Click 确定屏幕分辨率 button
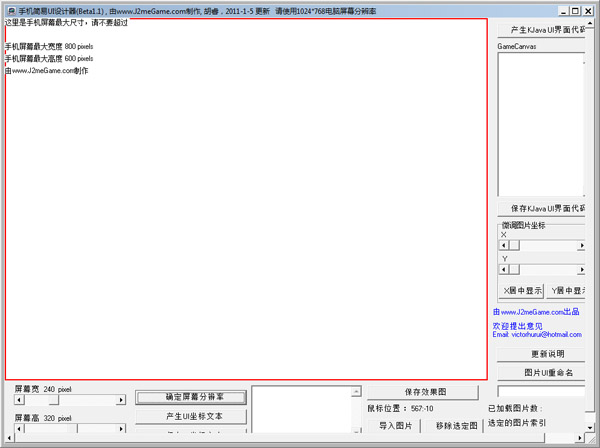 pyautogui.click(x=191, y=397)
